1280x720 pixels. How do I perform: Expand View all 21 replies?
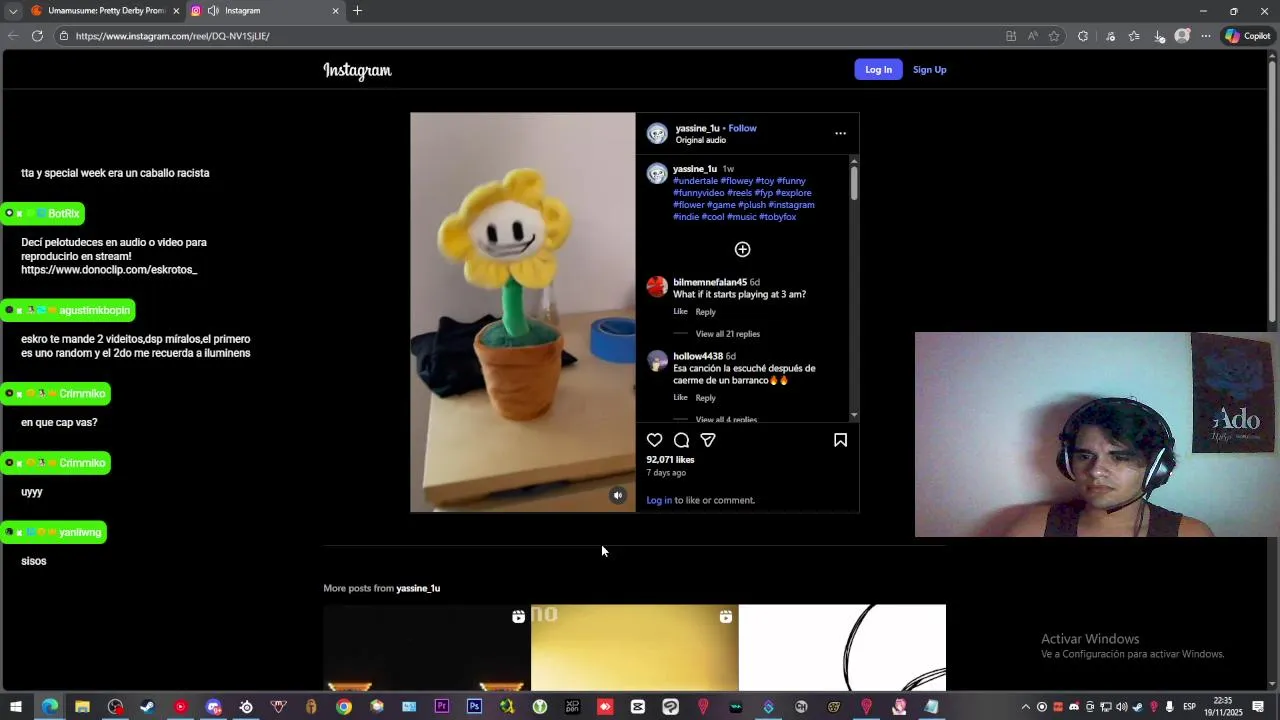point(727,334)
